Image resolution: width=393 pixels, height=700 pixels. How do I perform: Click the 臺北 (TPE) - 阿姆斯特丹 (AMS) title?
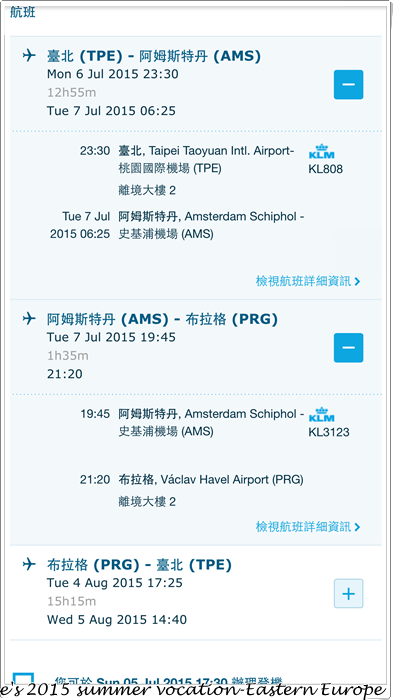pyautogui.click(x=154, y=56)
